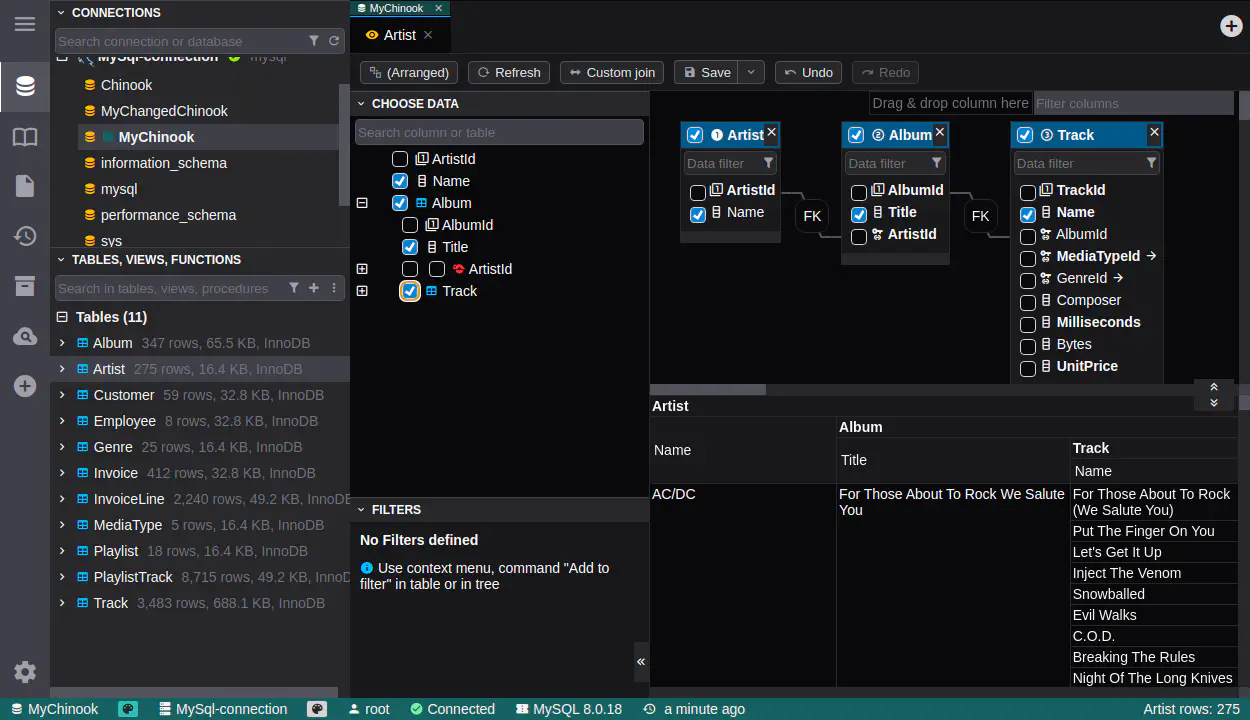The height and width of the screenshot is (720, 1250).
Task: Click the Custom join button
Action: pyautogui.click(x=612, y=72)
